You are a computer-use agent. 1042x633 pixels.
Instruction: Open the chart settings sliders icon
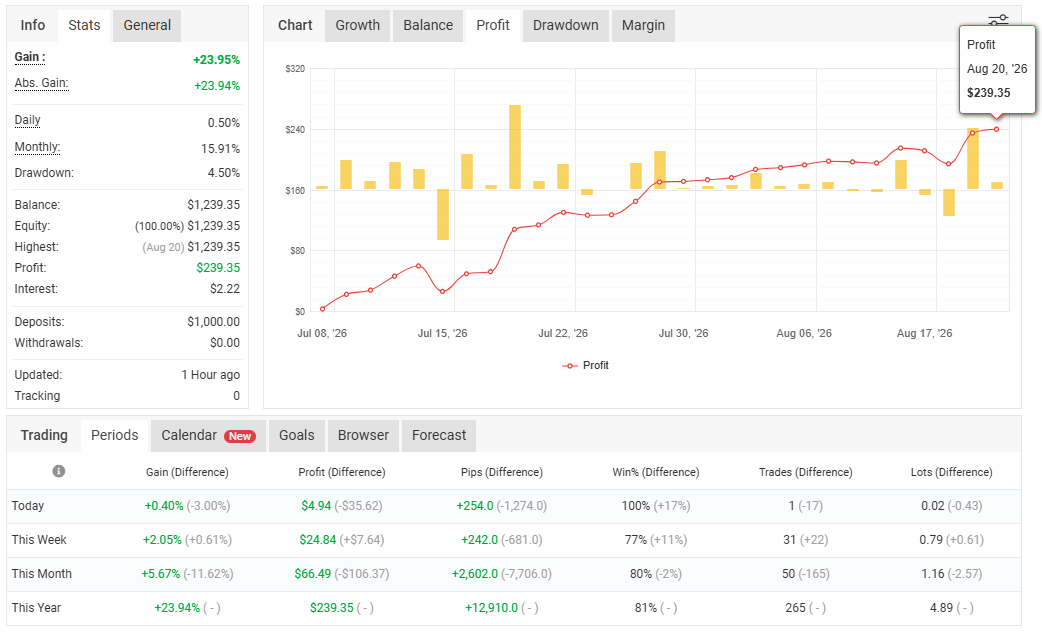[x=998, y=19]
